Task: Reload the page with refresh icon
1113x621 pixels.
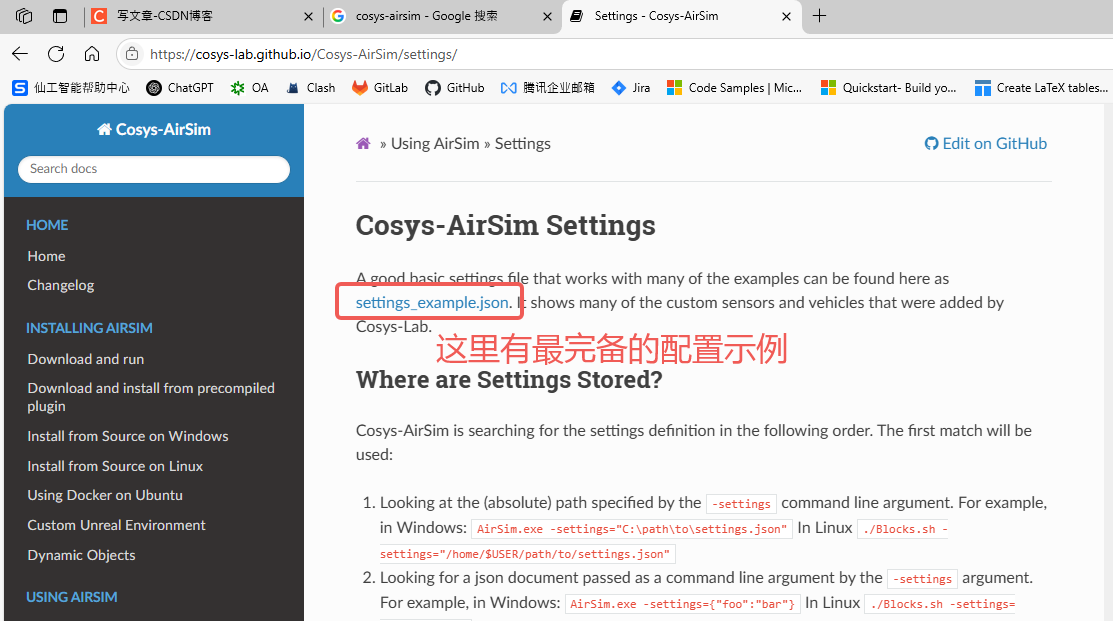Action: point(56,54)
